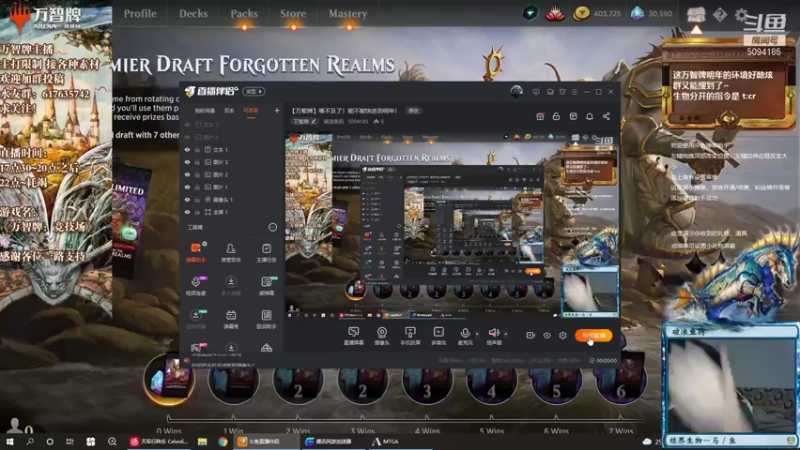Open the 弹幕助手 tool in the toolbox
The width and height of the screenshot is (800, 450).
[195, 252]
